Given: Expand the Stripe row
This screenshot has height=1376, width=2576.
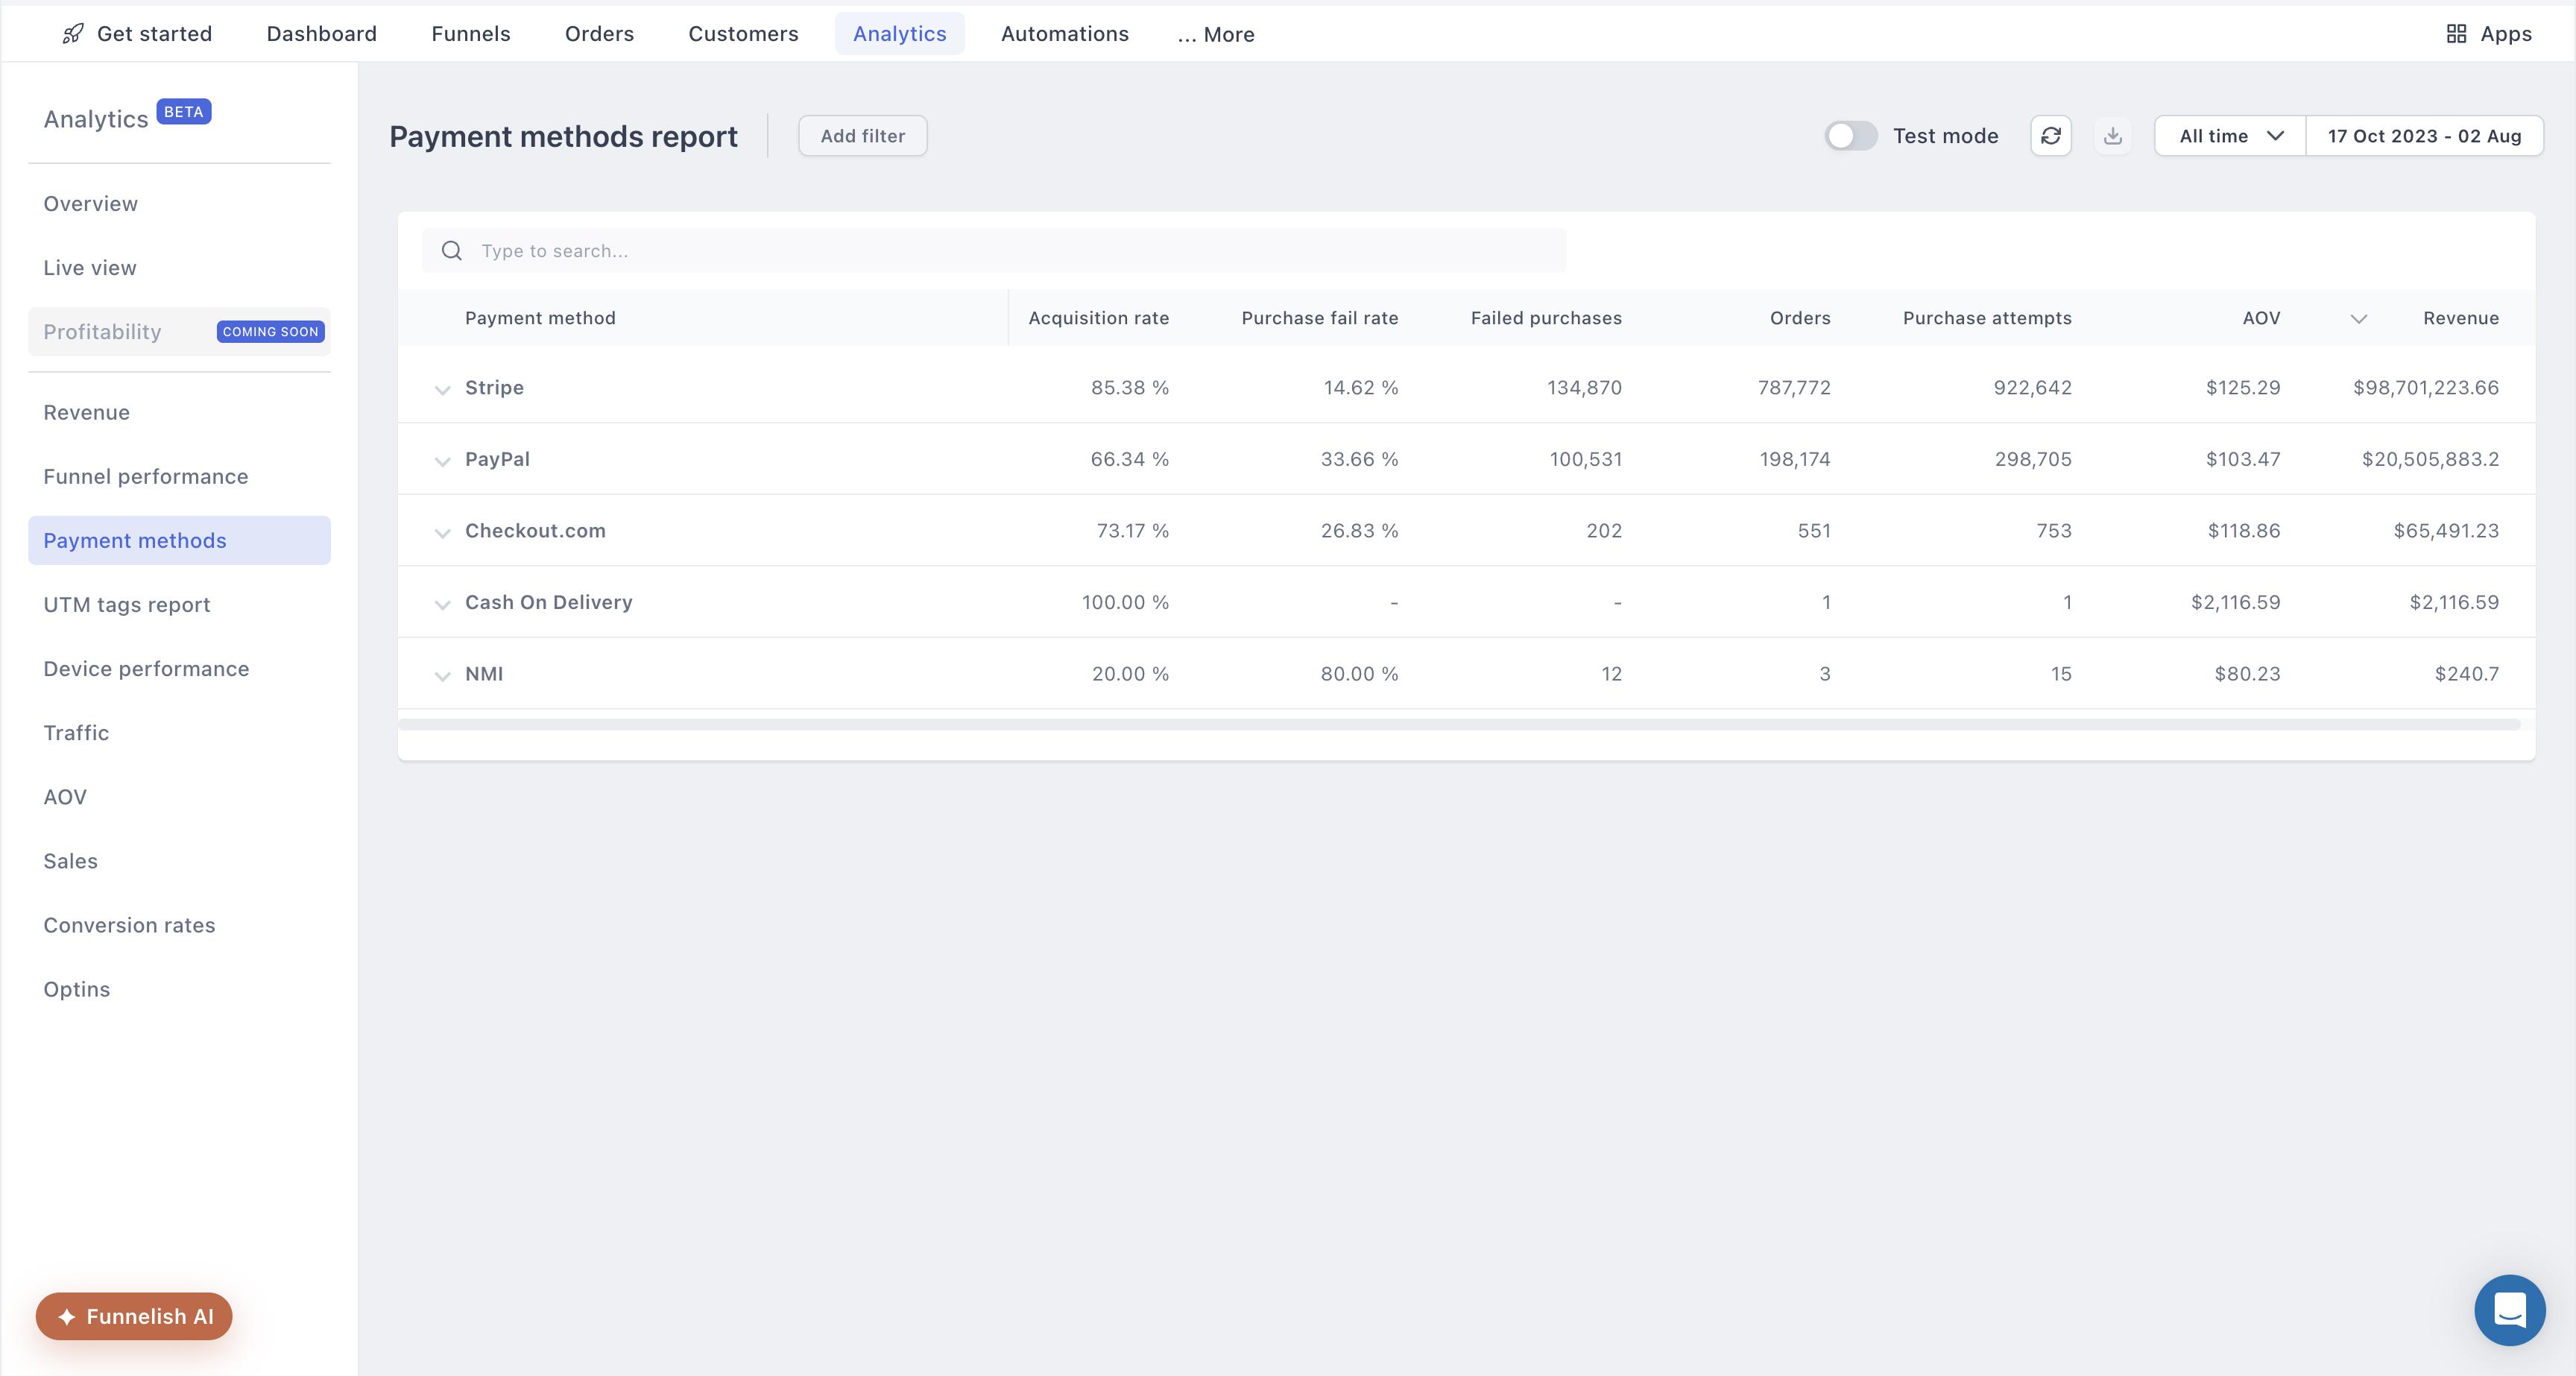Looking at the screenshot, I should point(442,389).
